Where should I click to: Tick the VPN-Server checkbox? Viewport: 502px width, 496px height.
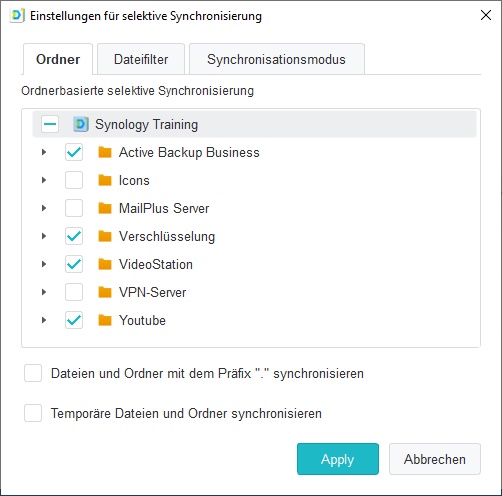click(x=74, y=292)
